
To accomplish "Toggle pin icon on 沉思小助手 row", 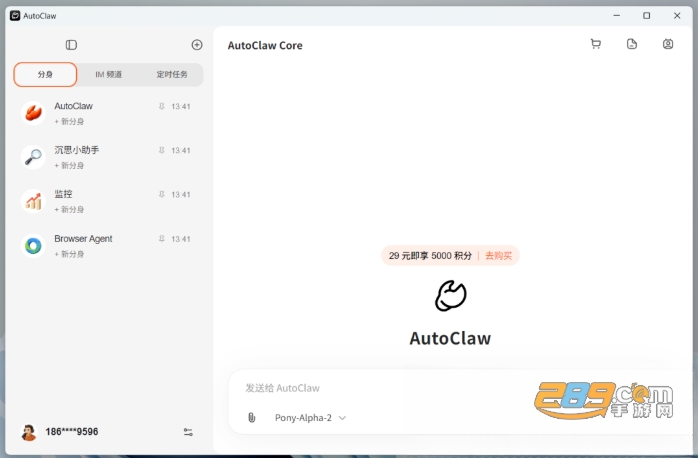I will pos(162,150).
